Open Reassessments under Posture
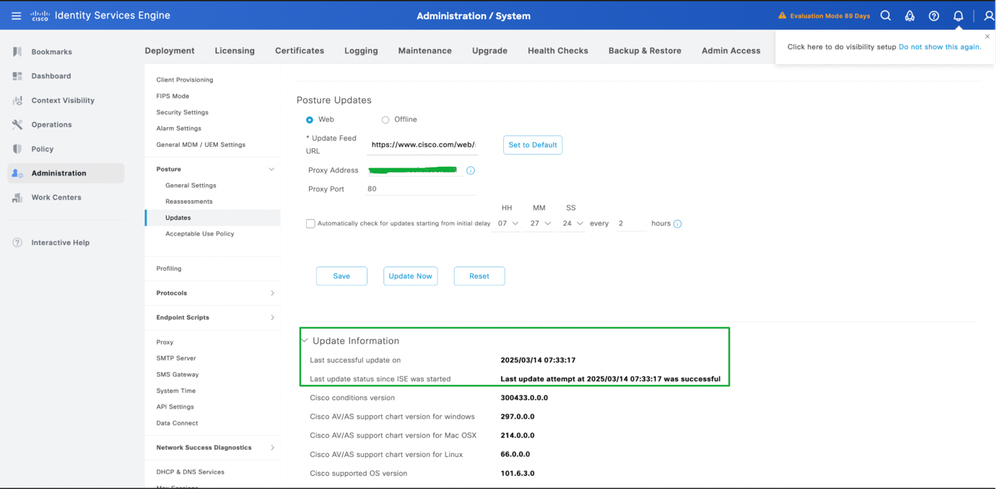 [189, 201]
